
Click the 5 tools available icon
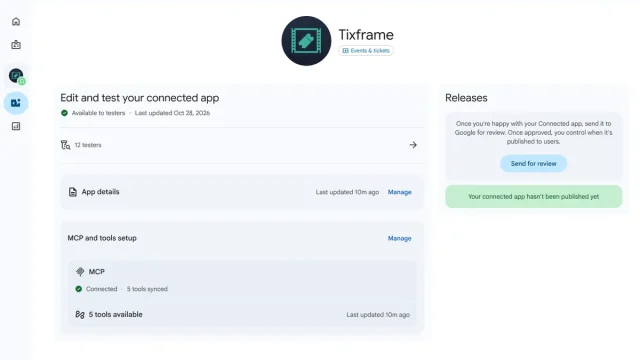[x=80, y=314]
